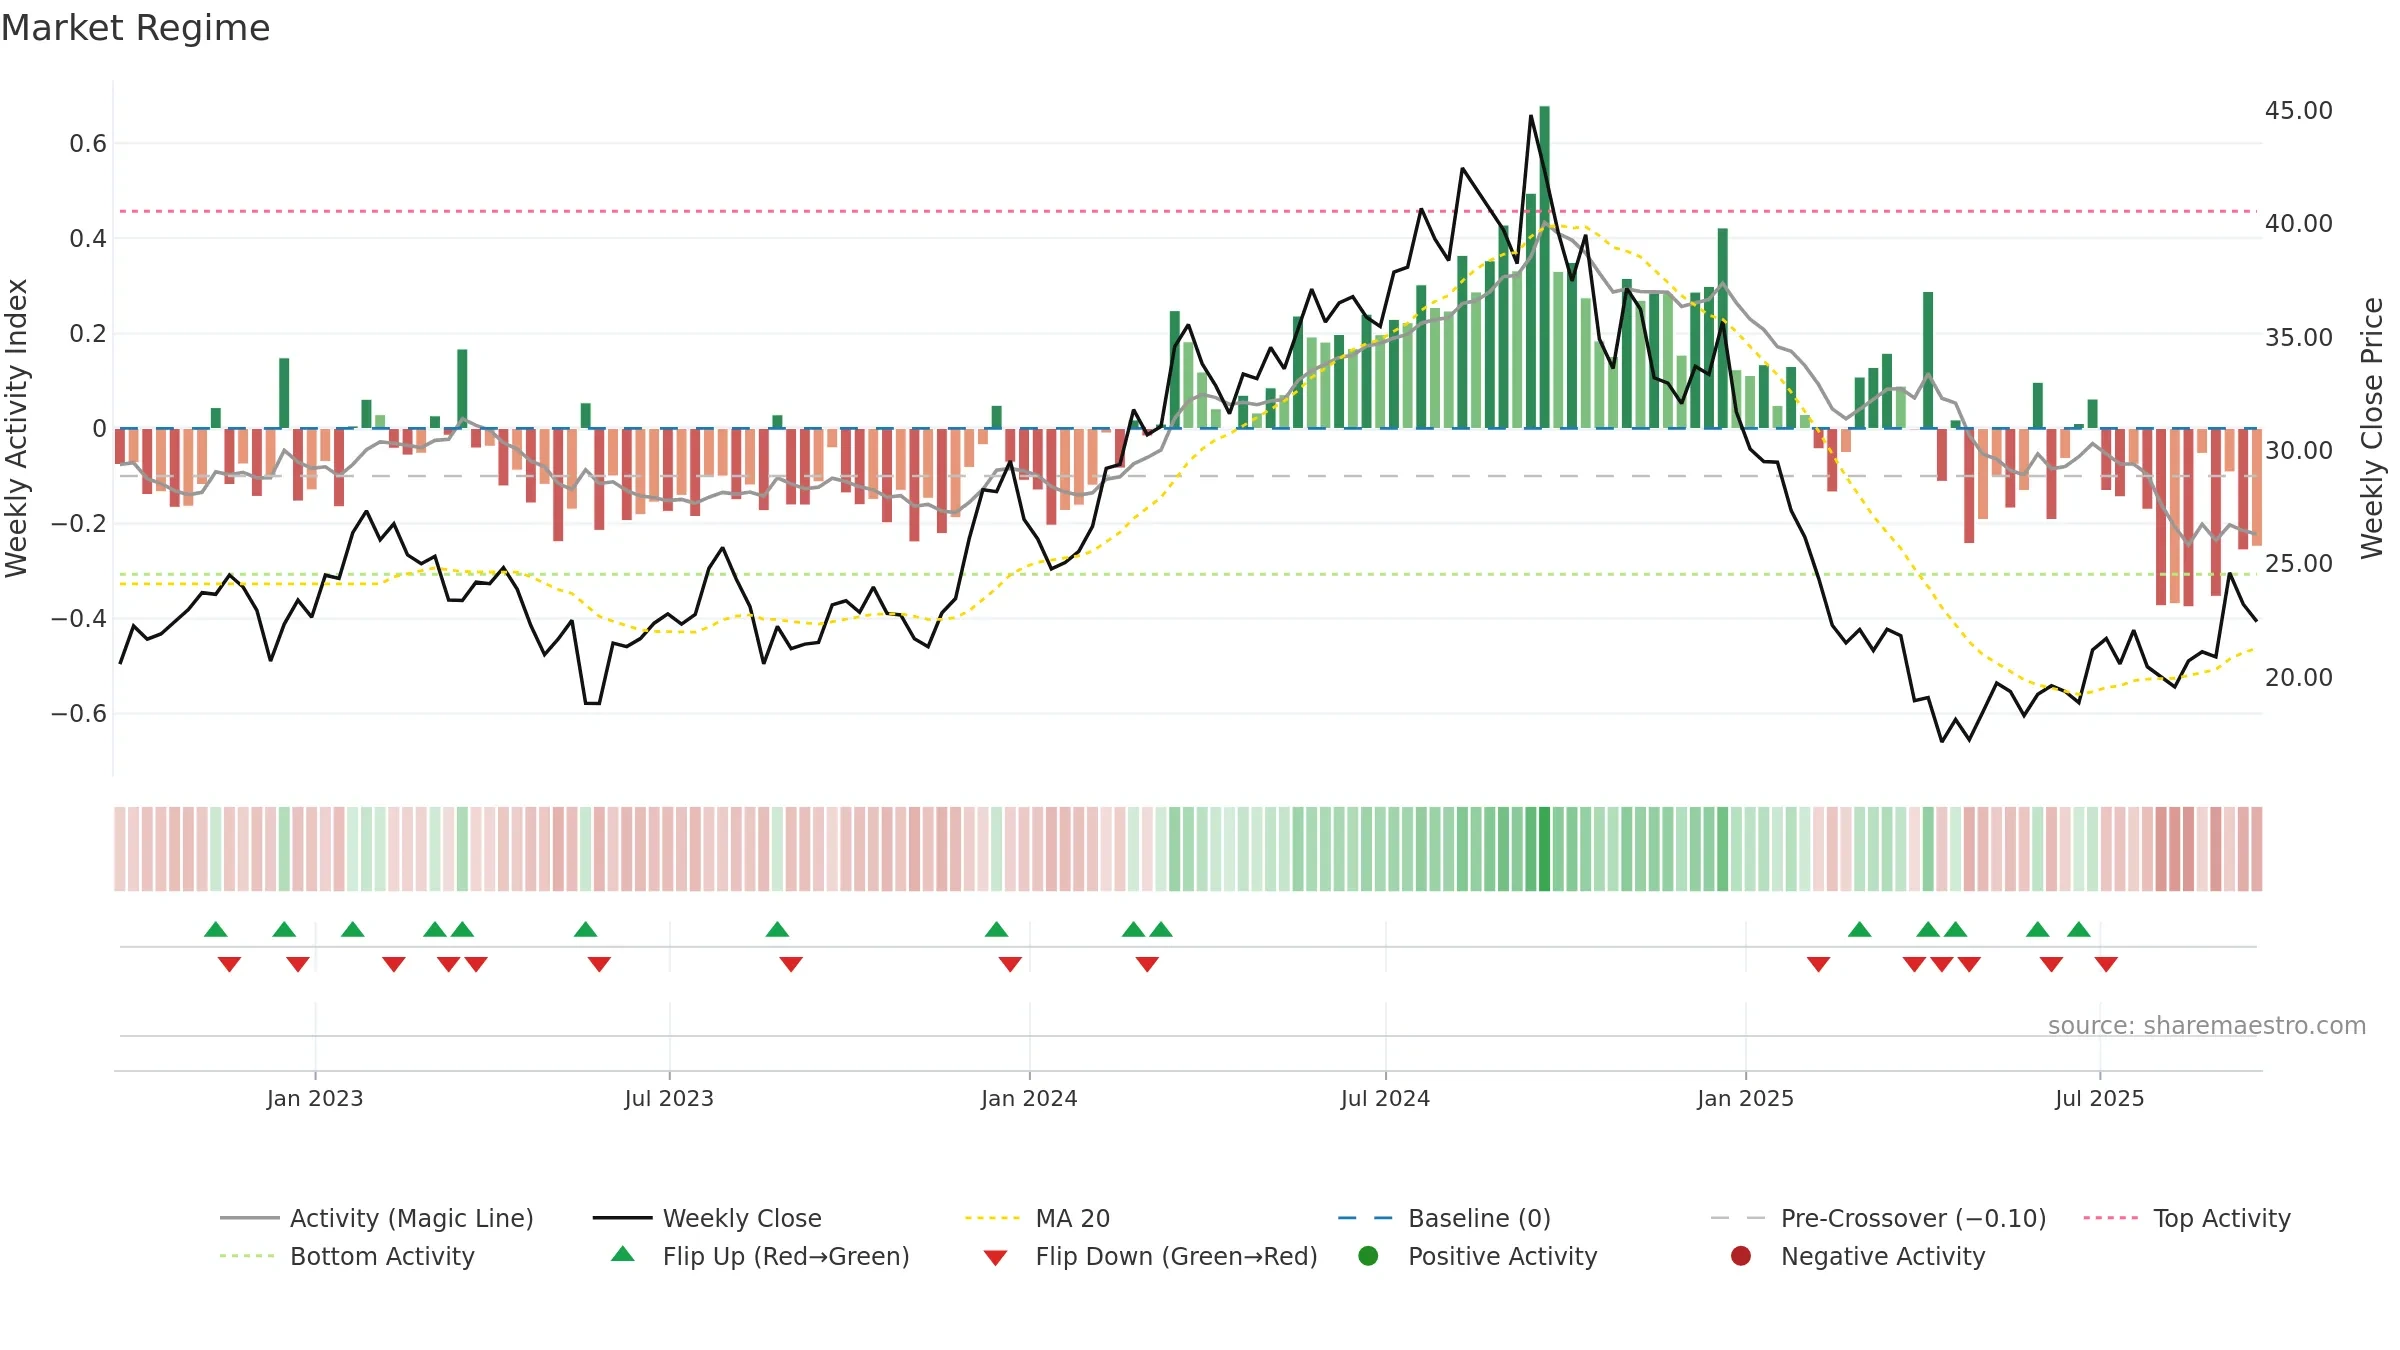This screenshot has width=2400, height=1350.
Task: Click the 40.00 price axis label
Action: click(2299, 223)
